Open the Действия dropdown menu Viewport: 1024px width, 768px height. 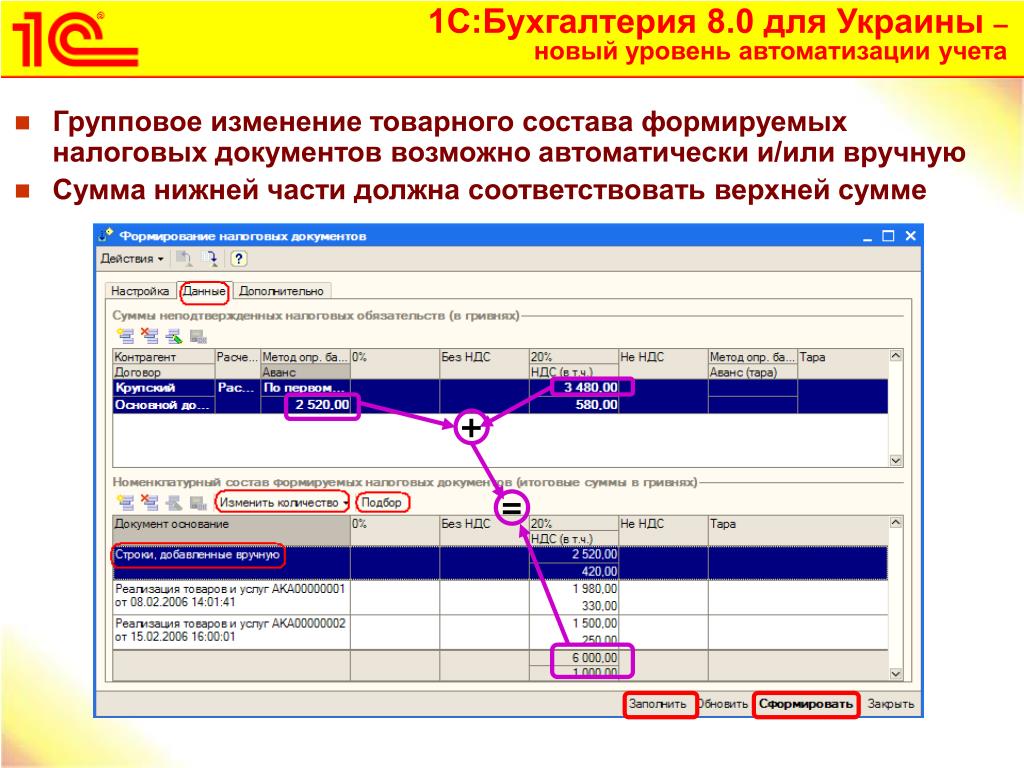(131, 259)
